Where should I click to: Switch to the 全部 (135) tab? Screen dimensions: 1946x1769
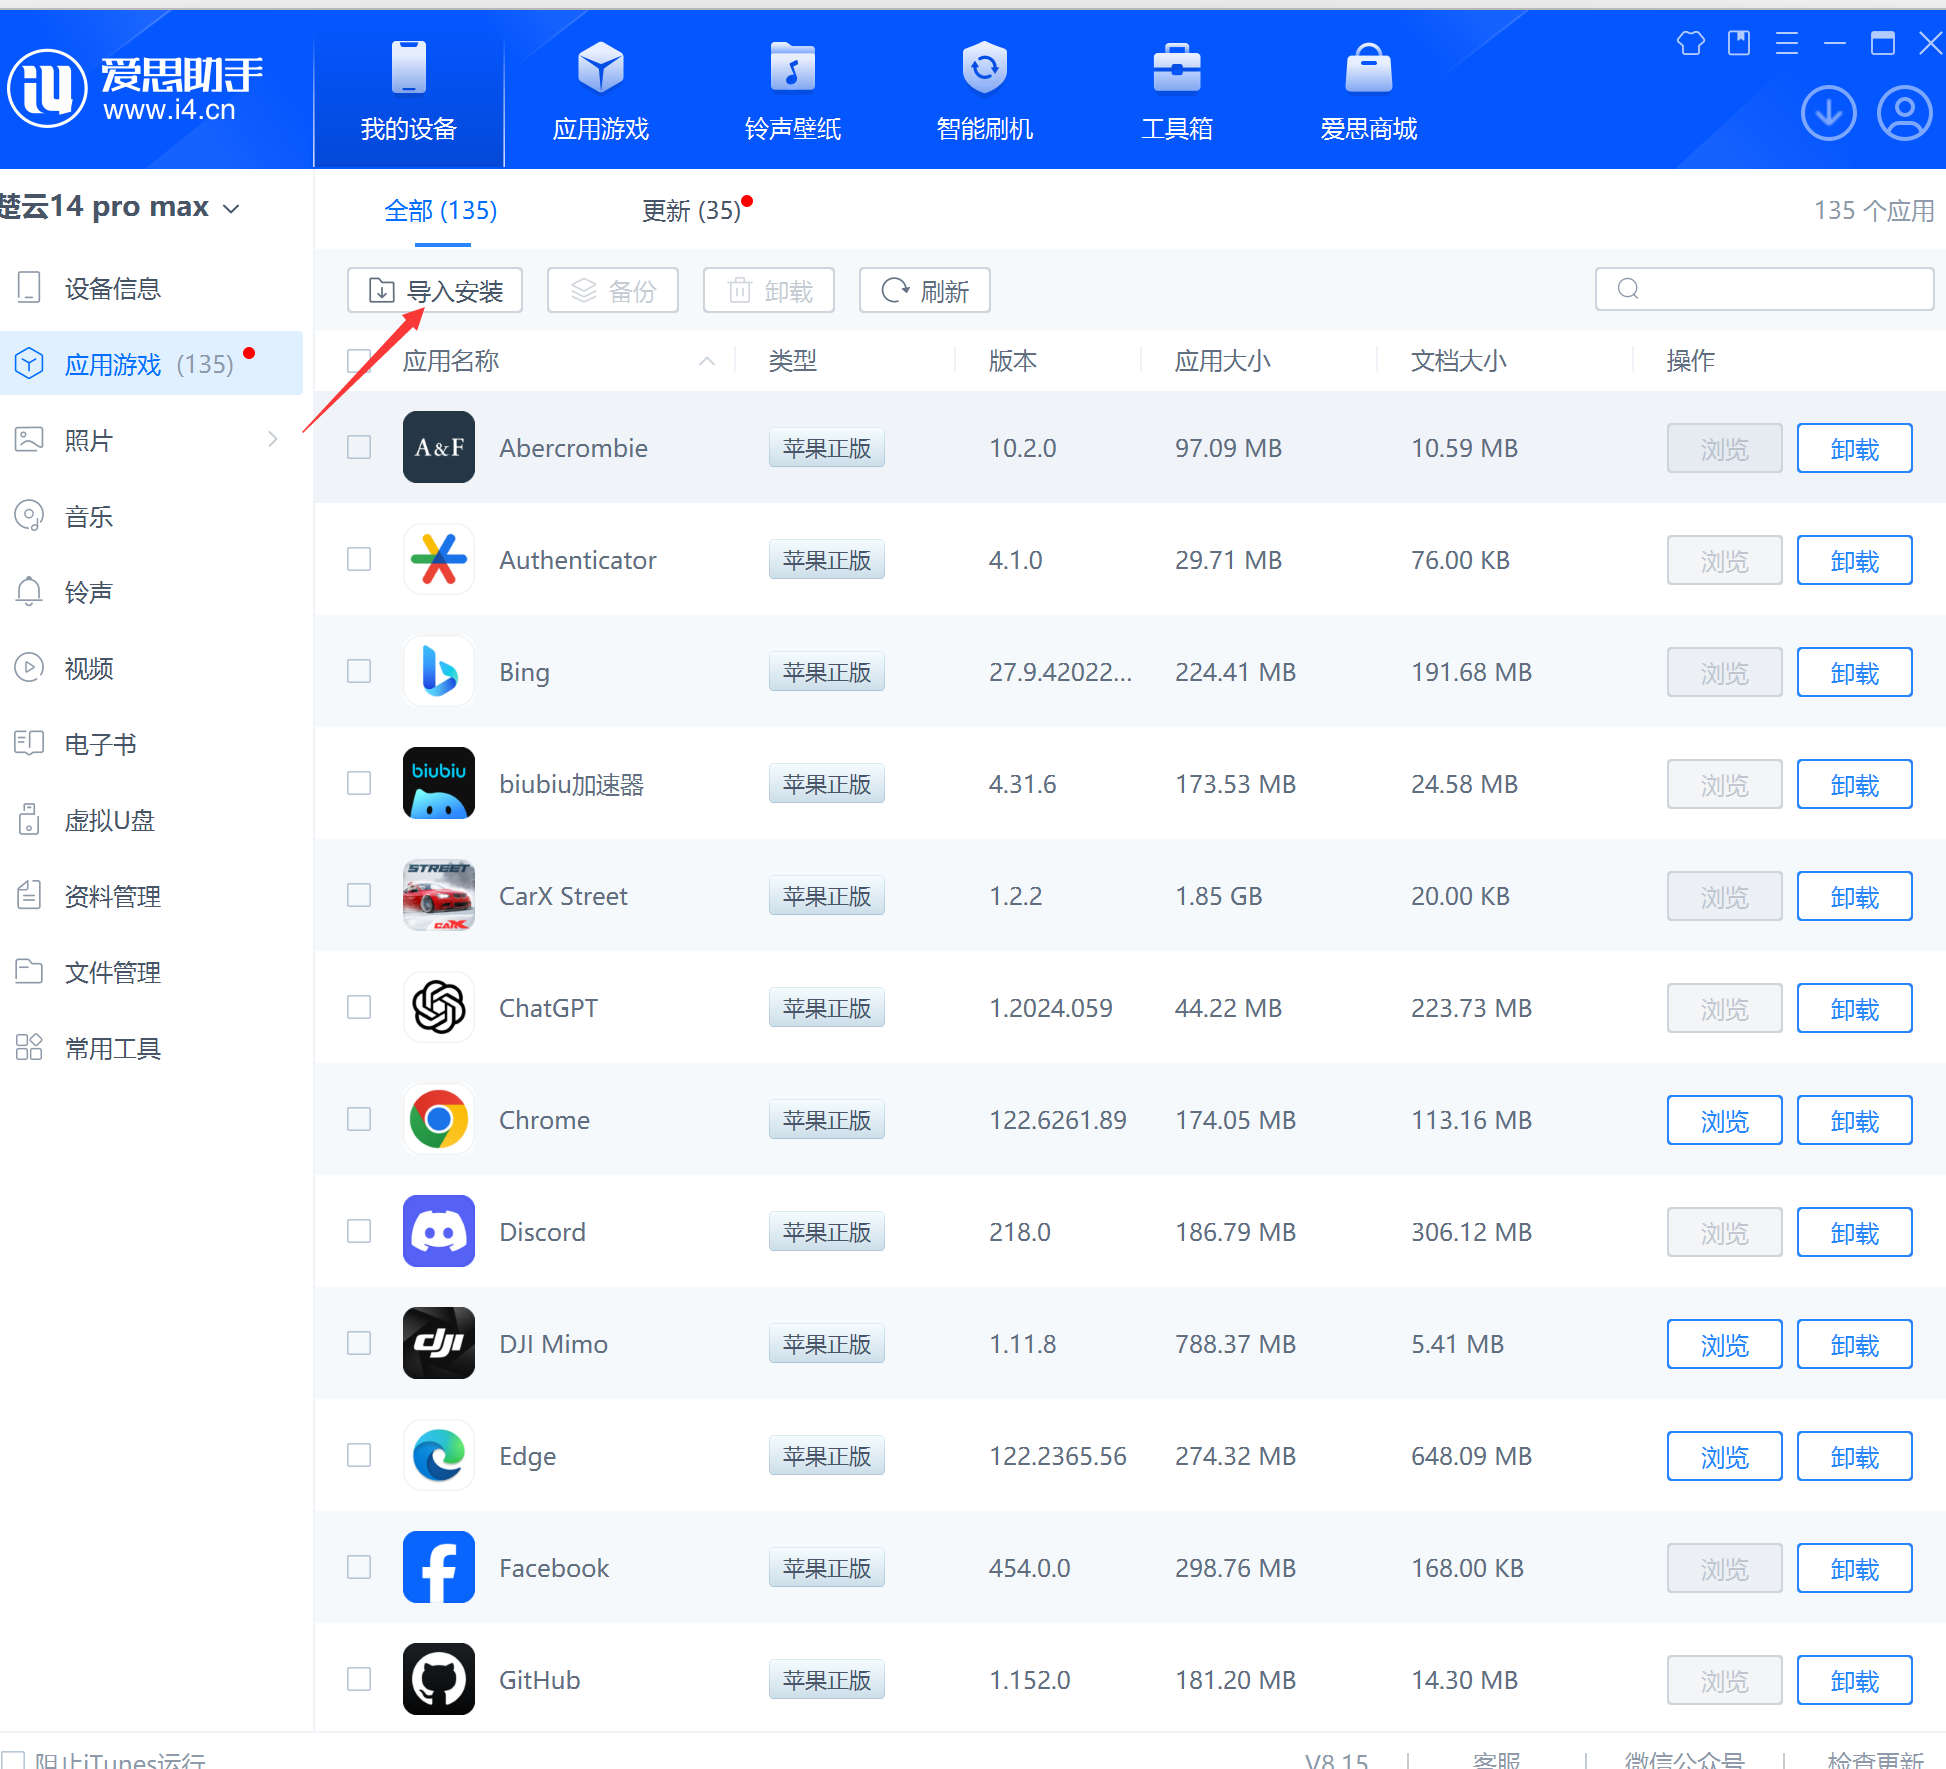[441, 211]
